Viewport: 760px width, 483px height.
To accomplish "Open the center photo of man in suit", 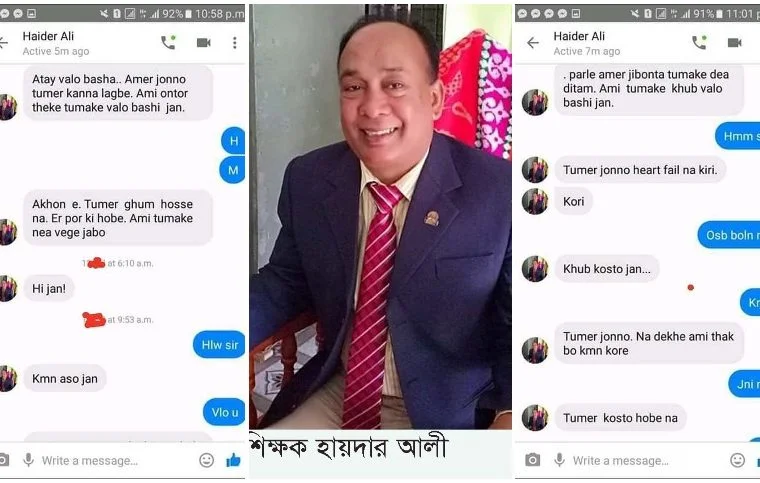I will pyautogui.click(x=380, y=217).
